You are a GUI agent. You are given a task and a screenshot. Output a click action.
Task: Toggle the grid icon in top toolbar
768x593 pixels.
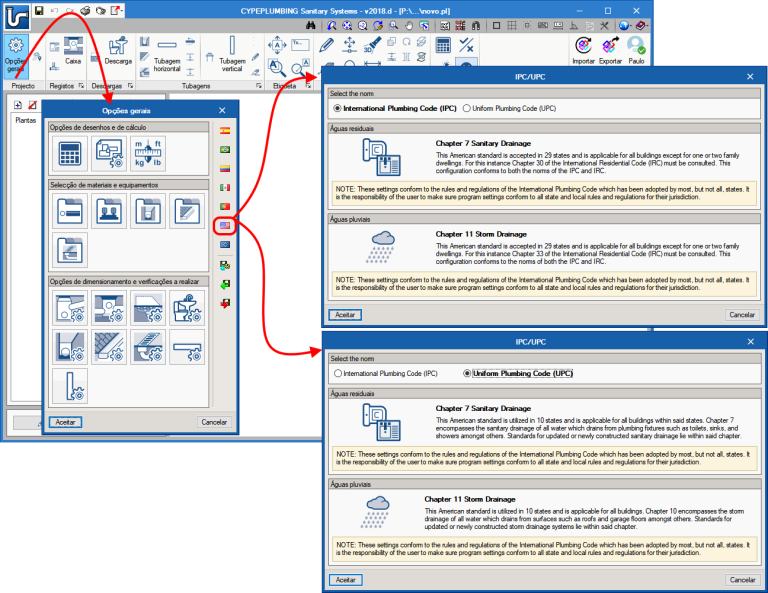tap(511, 25)
